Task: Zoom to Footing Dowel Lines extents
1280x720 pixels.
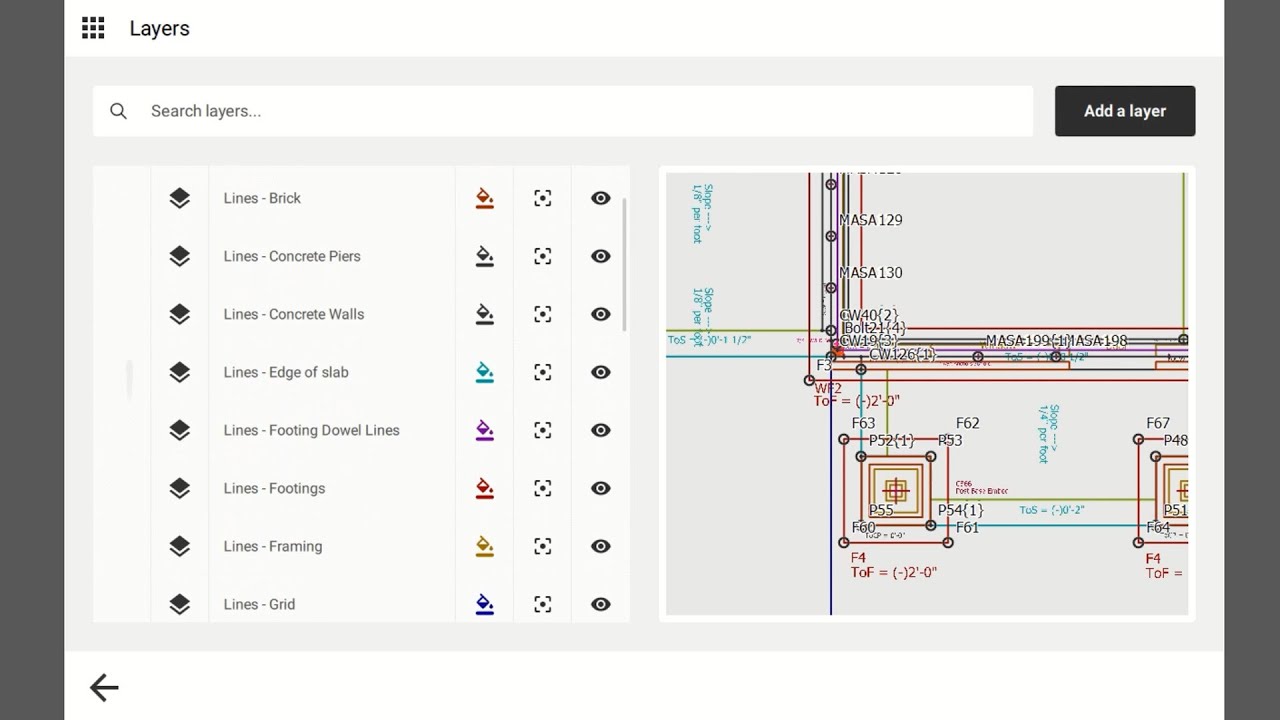Action: pos(543,430)
